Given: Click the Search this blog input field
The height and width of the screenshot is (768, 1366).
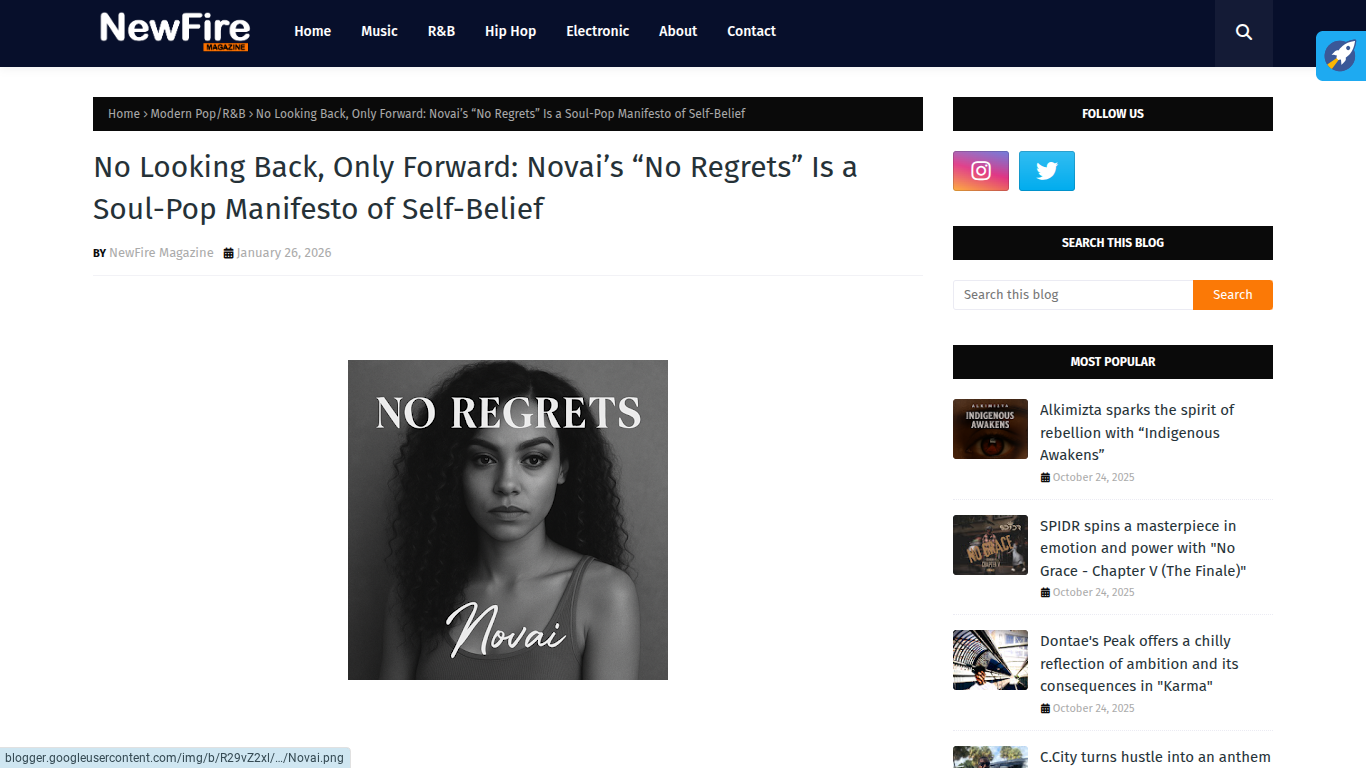Looking at the screenshot, I should 1073,295.
